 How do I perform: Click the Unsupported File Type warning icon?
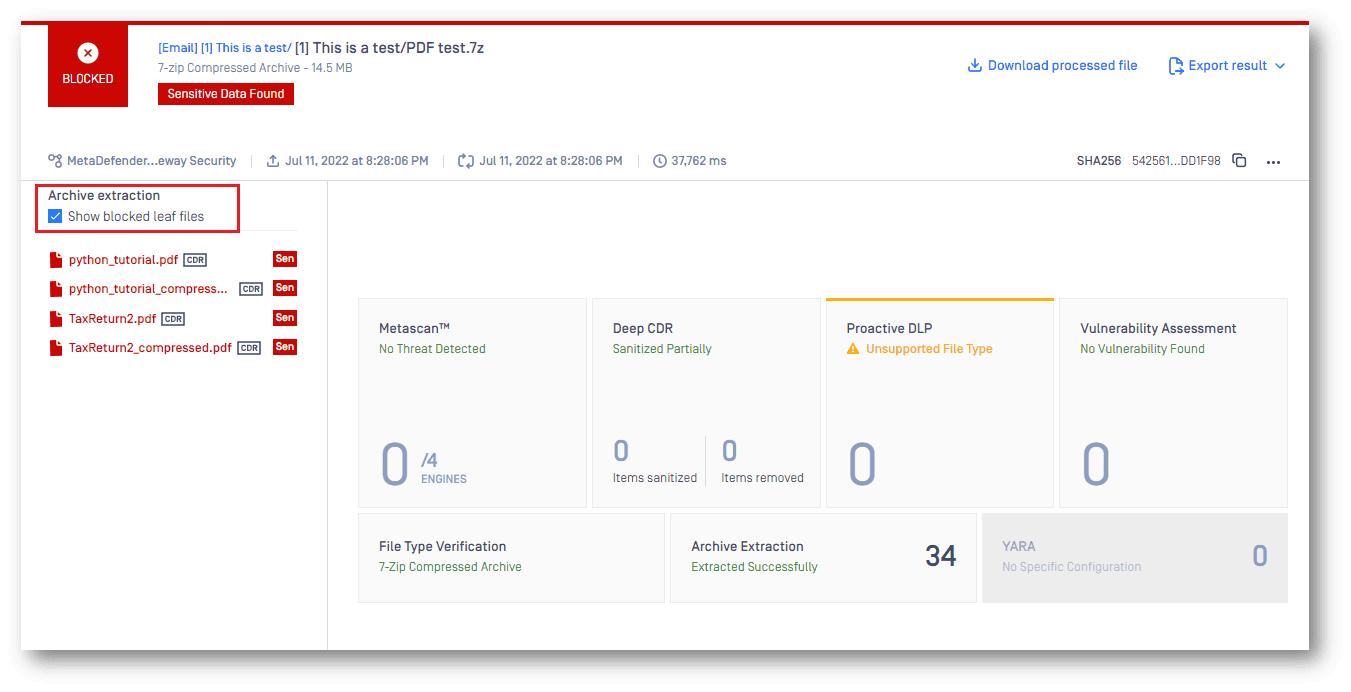pos(853,349)
